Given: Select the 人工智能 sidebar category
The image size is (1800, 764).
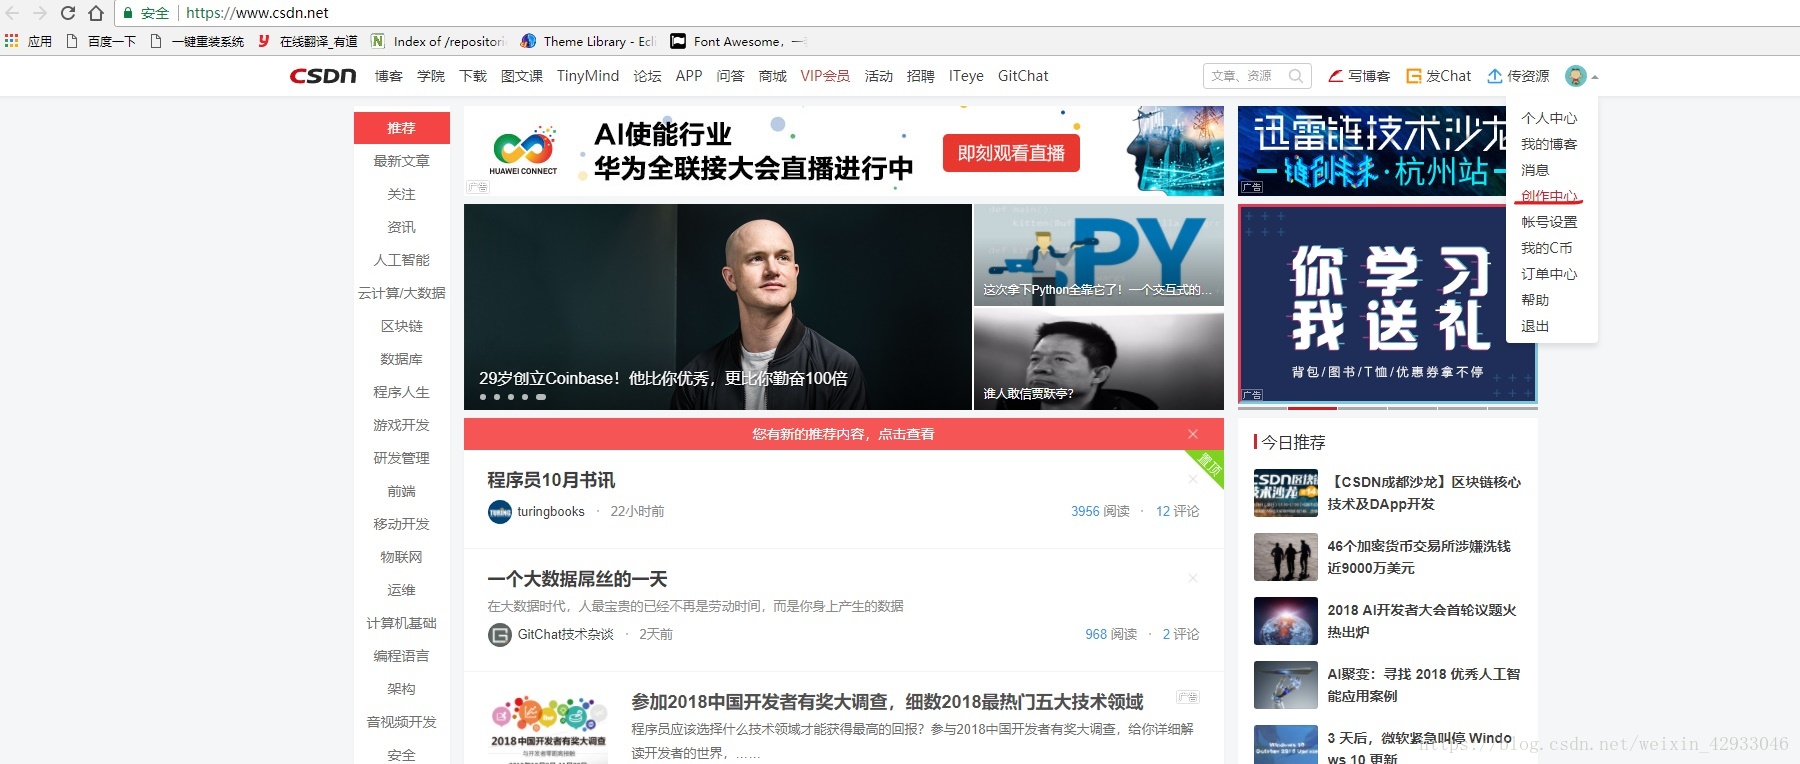Looking at the screenshot, I should tap(402, 260).
